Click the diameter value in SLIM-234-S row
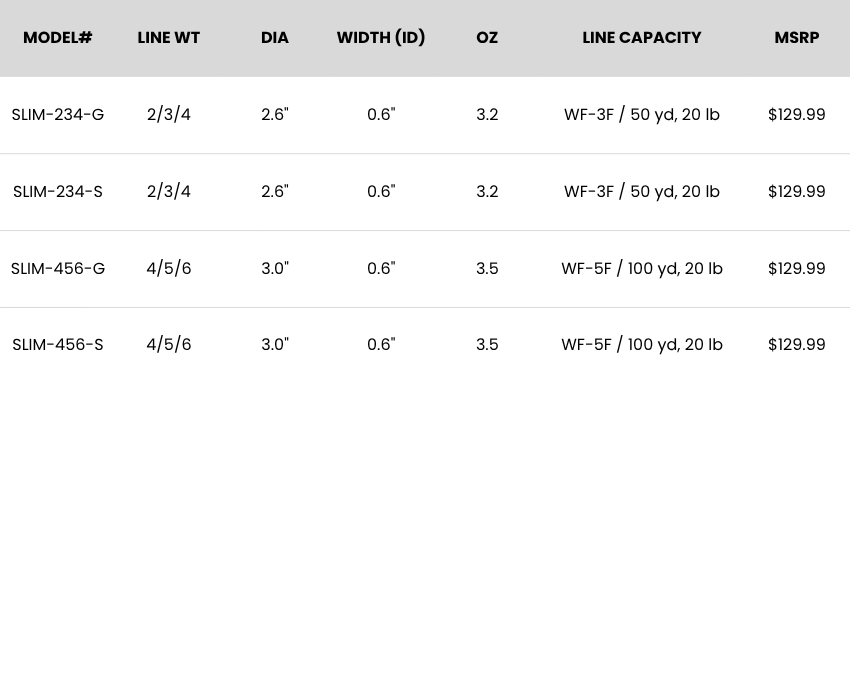The image size is (850, 700). click(x=275, y=192)
